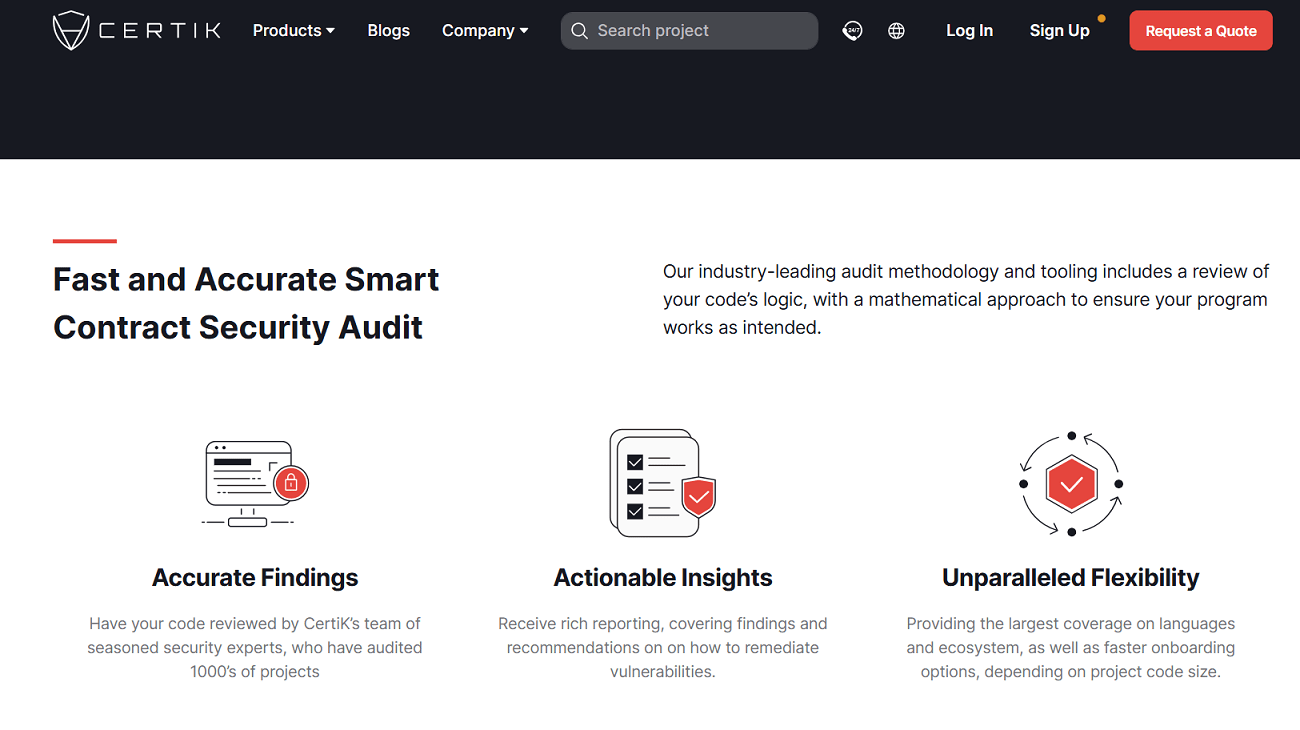Select the Unparalleled Flexibility hexagon icon
Viewport: 1300px width, 730px height.
click(x=1071, y=483)
